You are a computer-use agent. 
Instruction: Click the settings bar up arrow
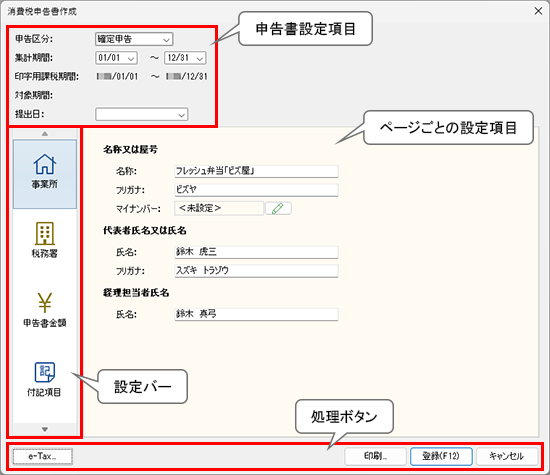(45, 134)
